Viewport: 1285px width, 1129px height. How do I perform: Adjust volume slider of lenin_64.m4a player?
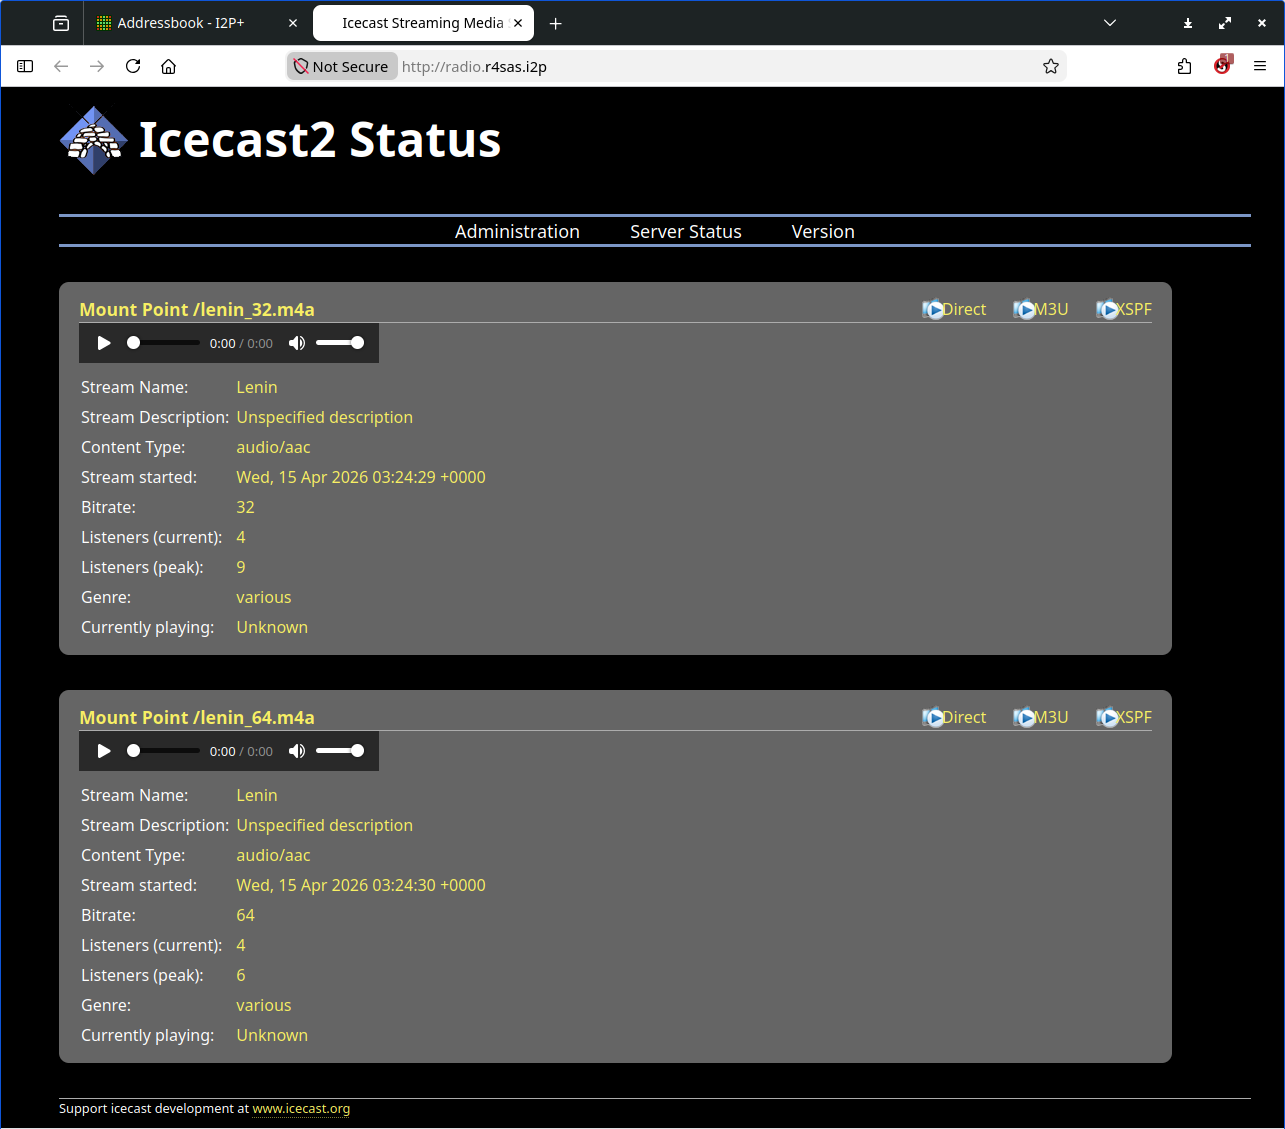[340, 751]
